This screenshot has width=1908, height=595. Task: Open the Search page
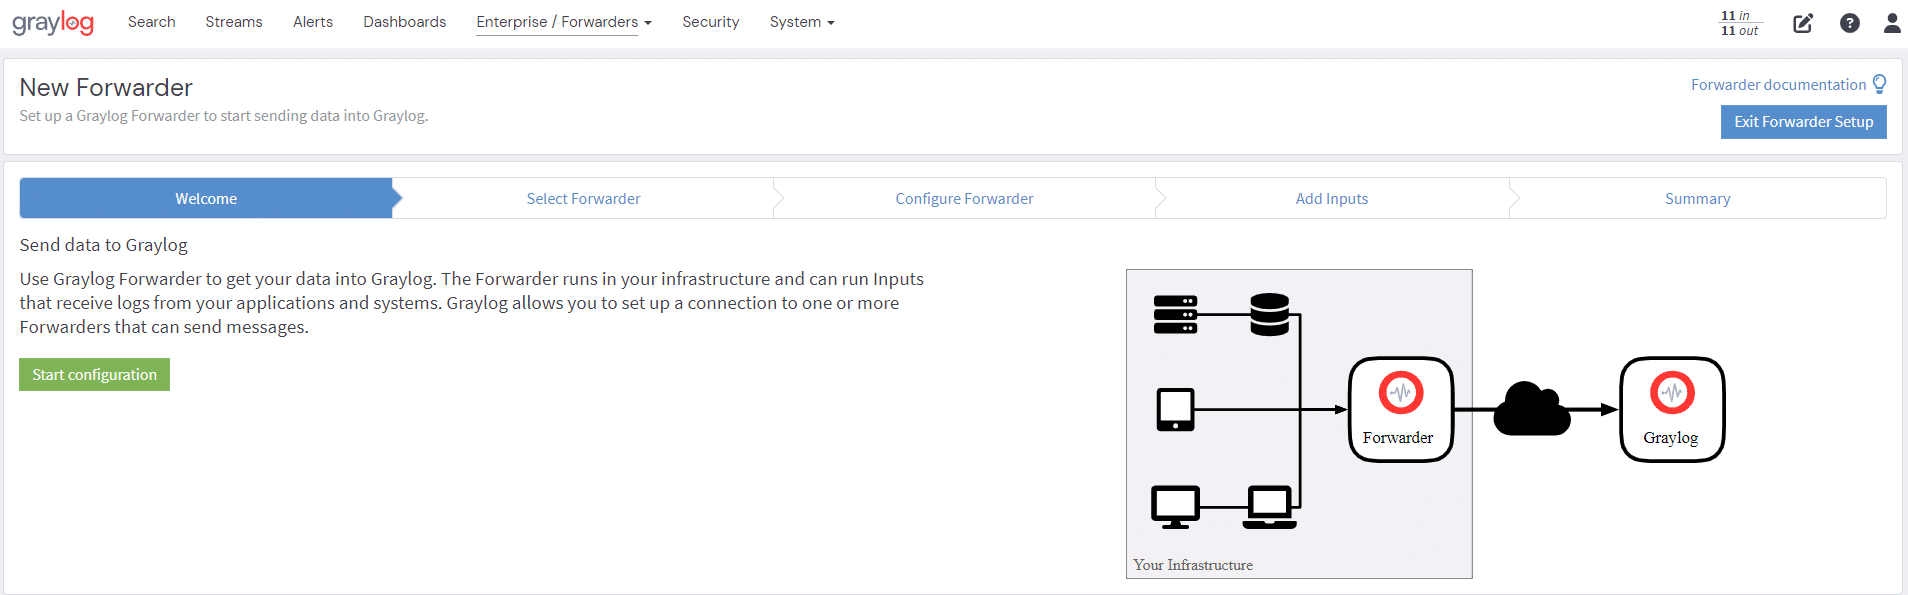coord(152,22)
